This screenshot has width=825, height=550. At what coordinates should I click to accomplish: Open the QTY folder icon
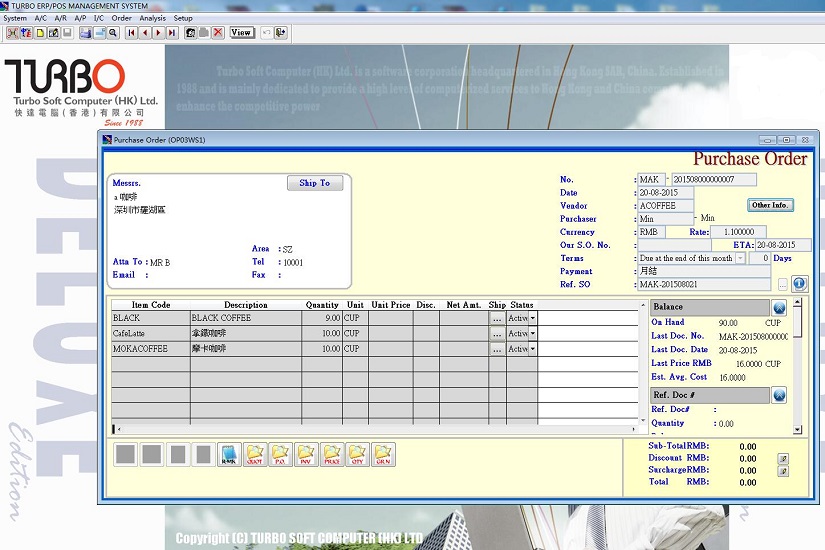pos(357,455)
